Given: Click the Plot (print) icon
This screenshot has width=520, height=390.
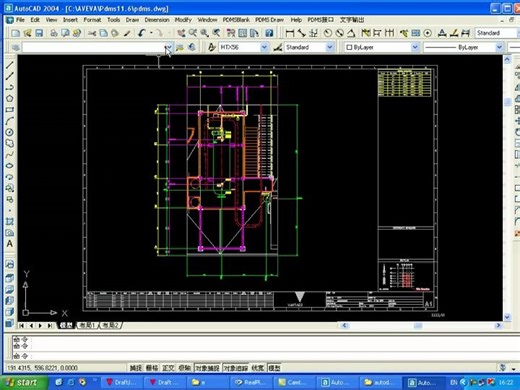Looking at the screenshot, I should (x=54, y=33).
